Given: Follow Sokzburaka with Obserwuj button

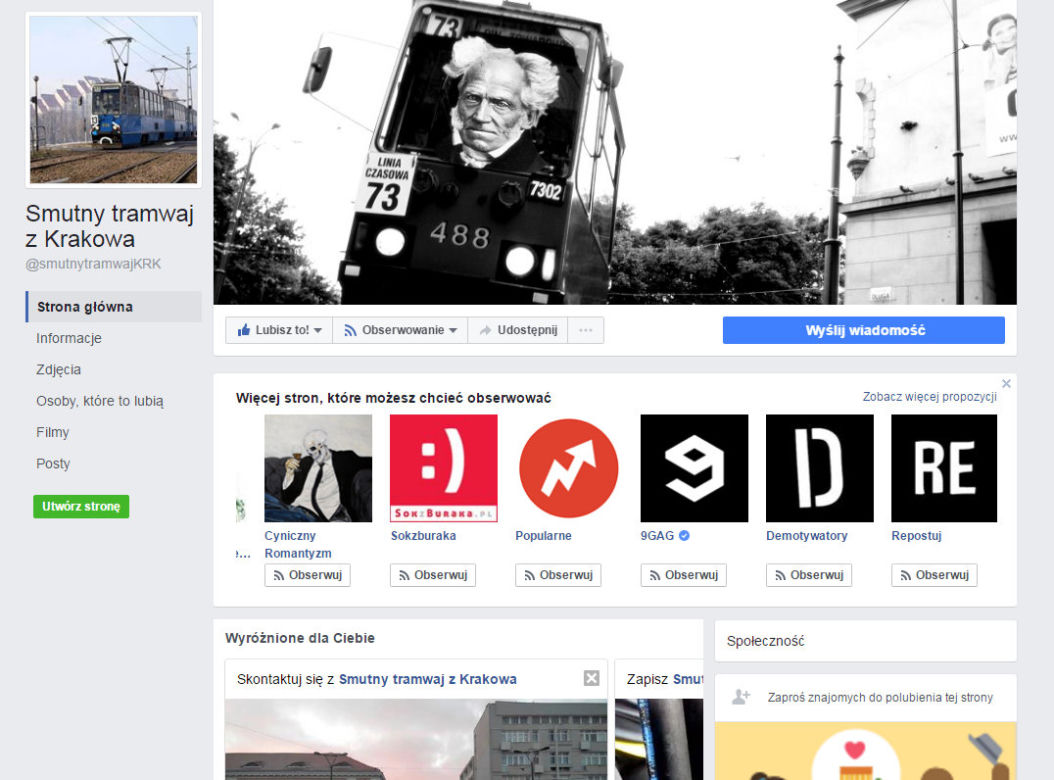Looking at the screenshot, I should [432, 575].
